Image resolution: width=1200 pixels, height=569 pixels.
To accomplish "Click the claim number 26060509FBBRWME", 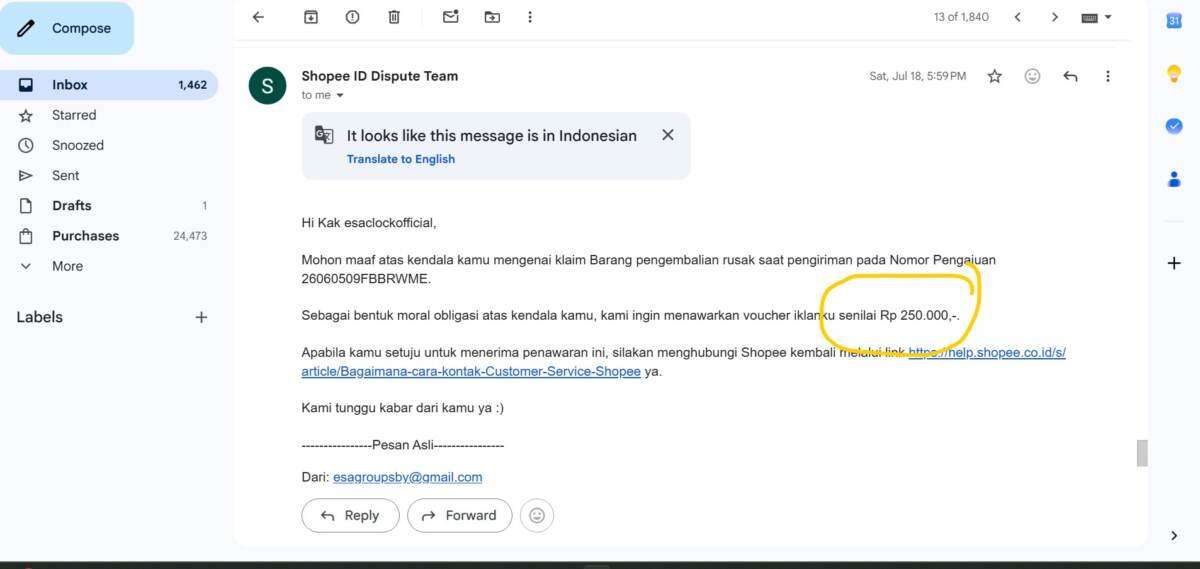I will click(364, 278).
